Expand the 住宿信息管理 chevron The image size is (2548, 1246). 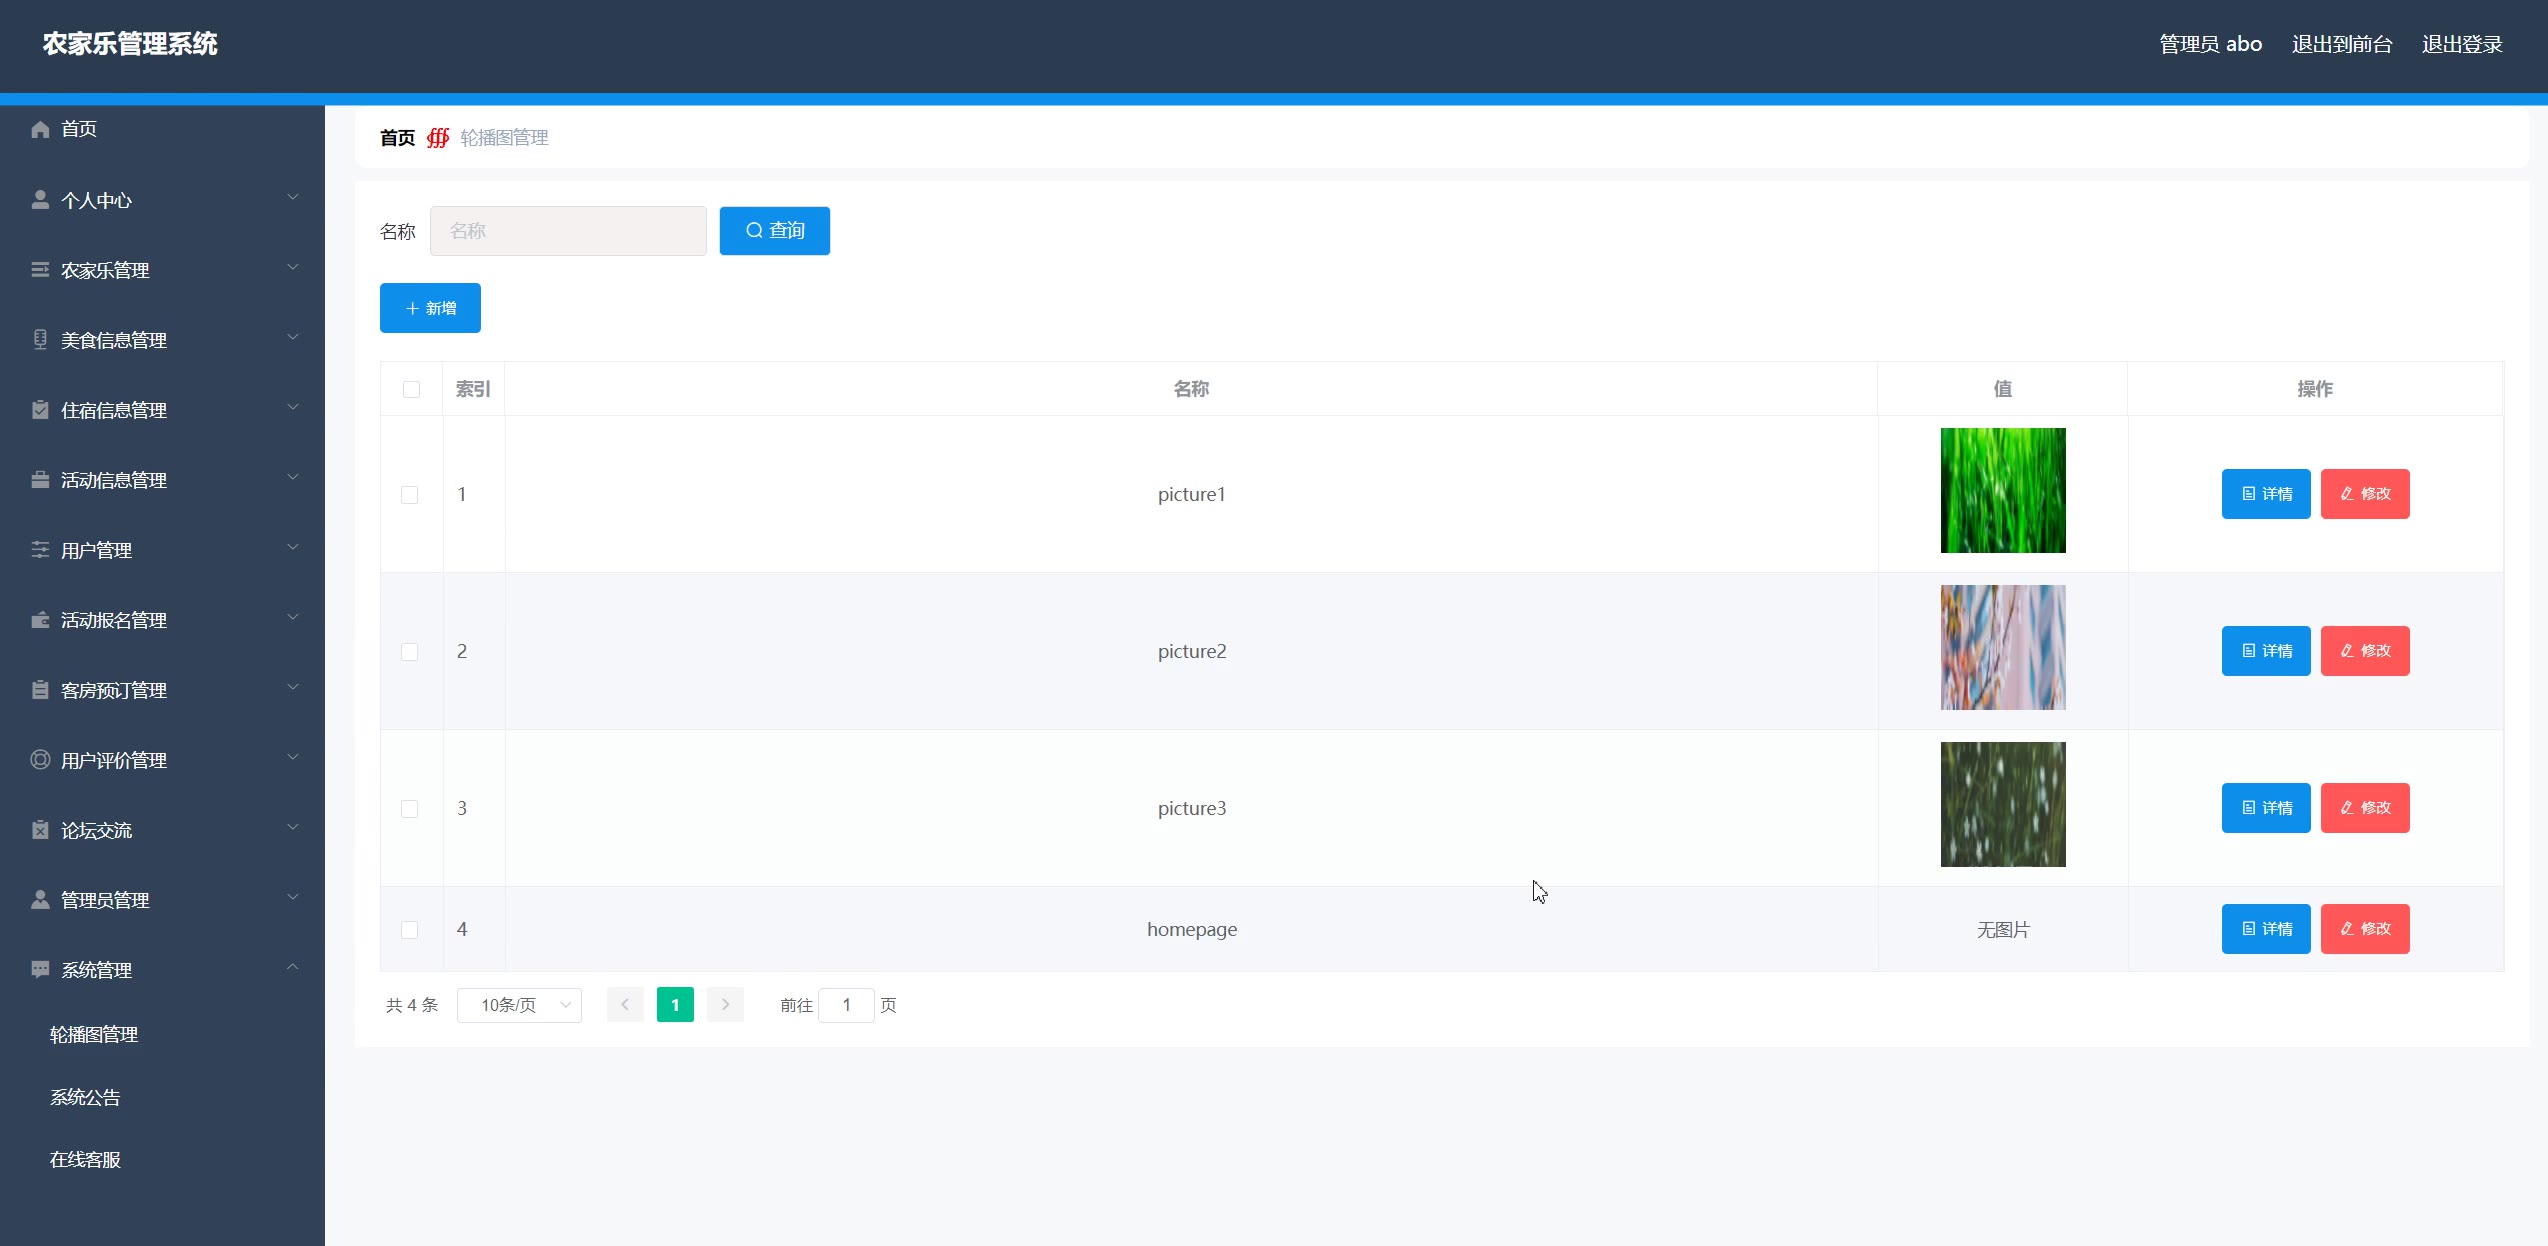(x=293, y=407)
